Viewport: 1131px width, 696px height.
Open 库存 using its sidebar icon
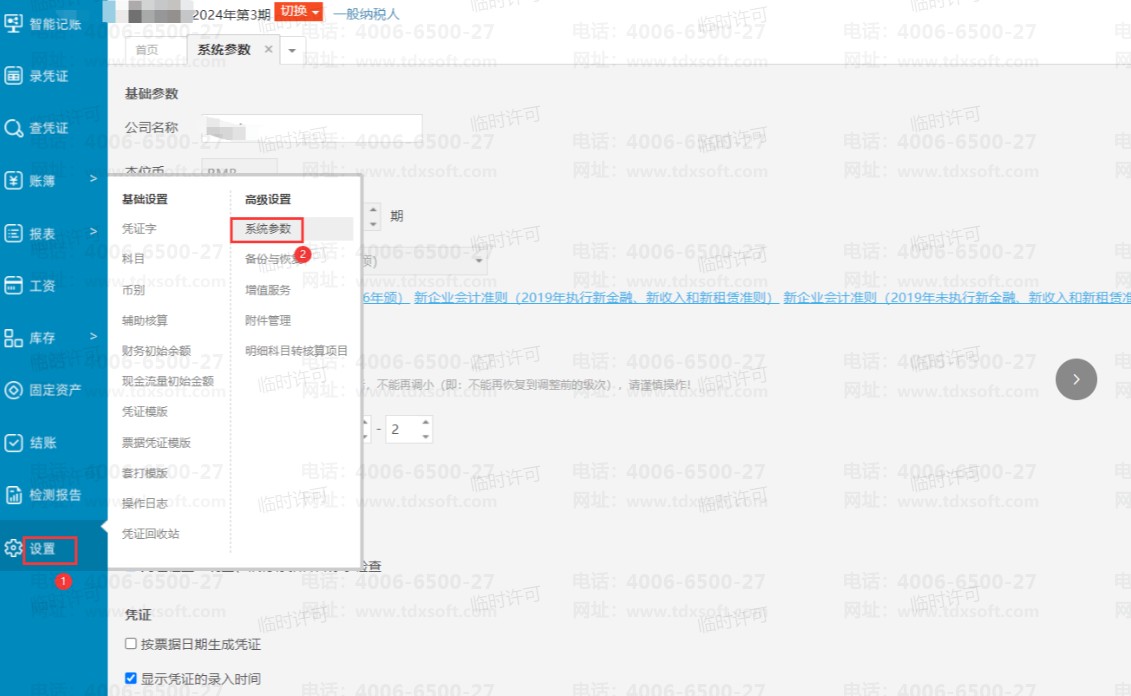pyautogui.click(x=14, y=338)
